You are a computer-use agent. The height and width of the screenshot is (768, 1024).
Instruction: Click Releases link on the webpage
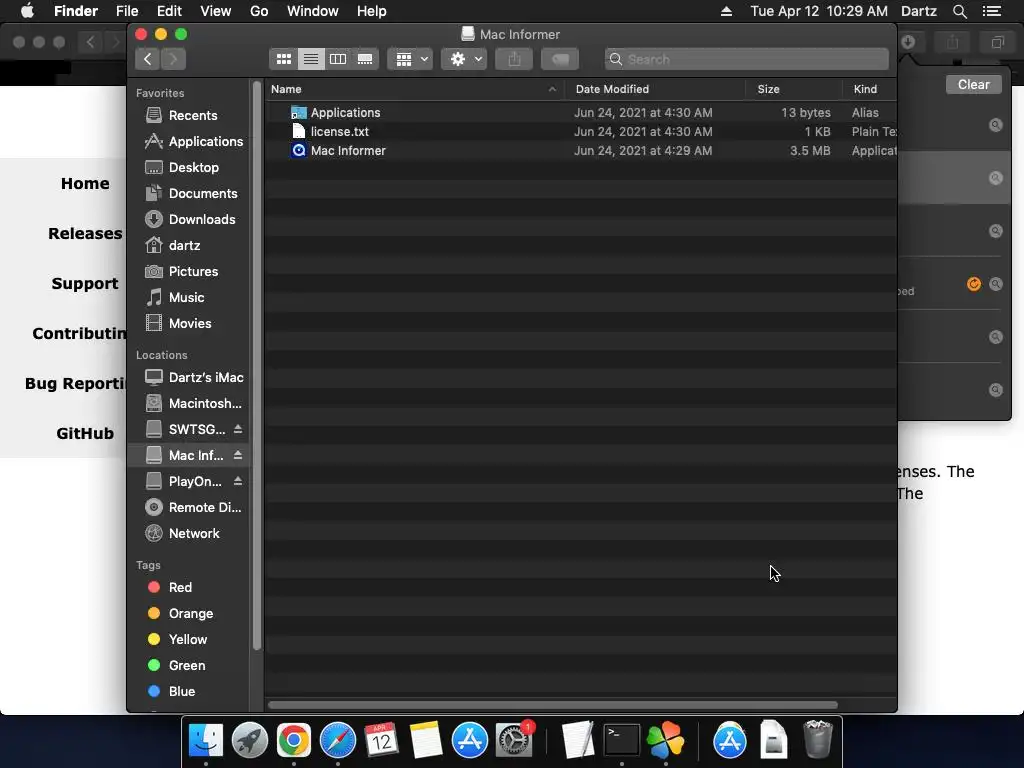point(85,234)
